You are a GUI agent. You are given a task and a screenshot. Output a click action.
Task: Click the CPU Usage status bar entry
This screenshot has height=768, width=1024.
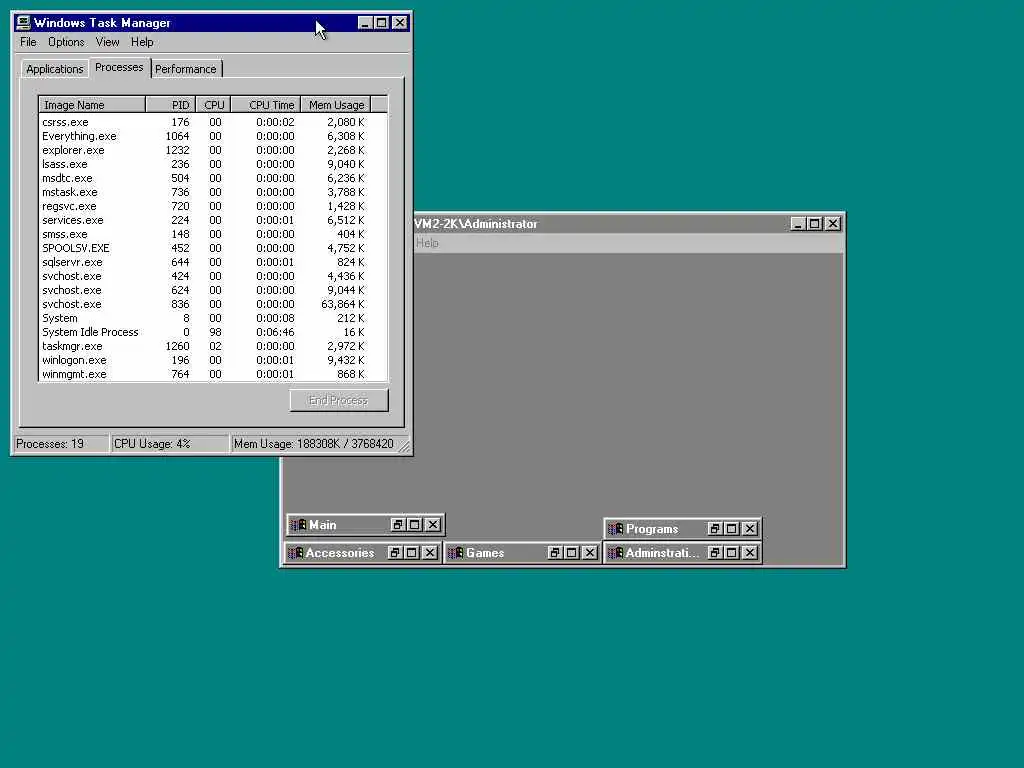pos(169,444)
